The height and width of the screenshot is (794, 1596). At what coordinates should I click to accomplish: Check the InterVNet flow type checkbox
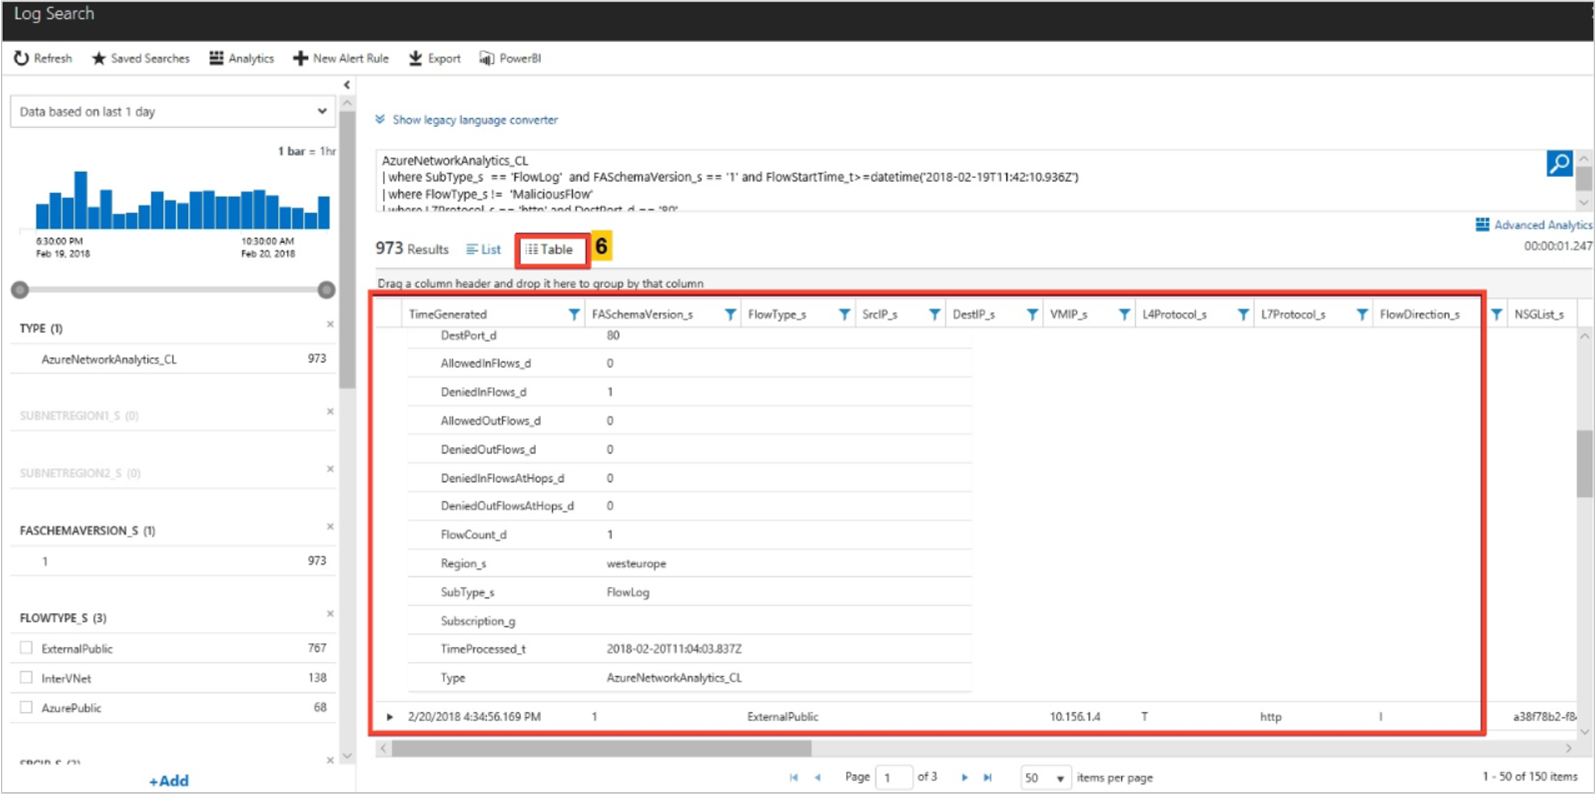26,678
